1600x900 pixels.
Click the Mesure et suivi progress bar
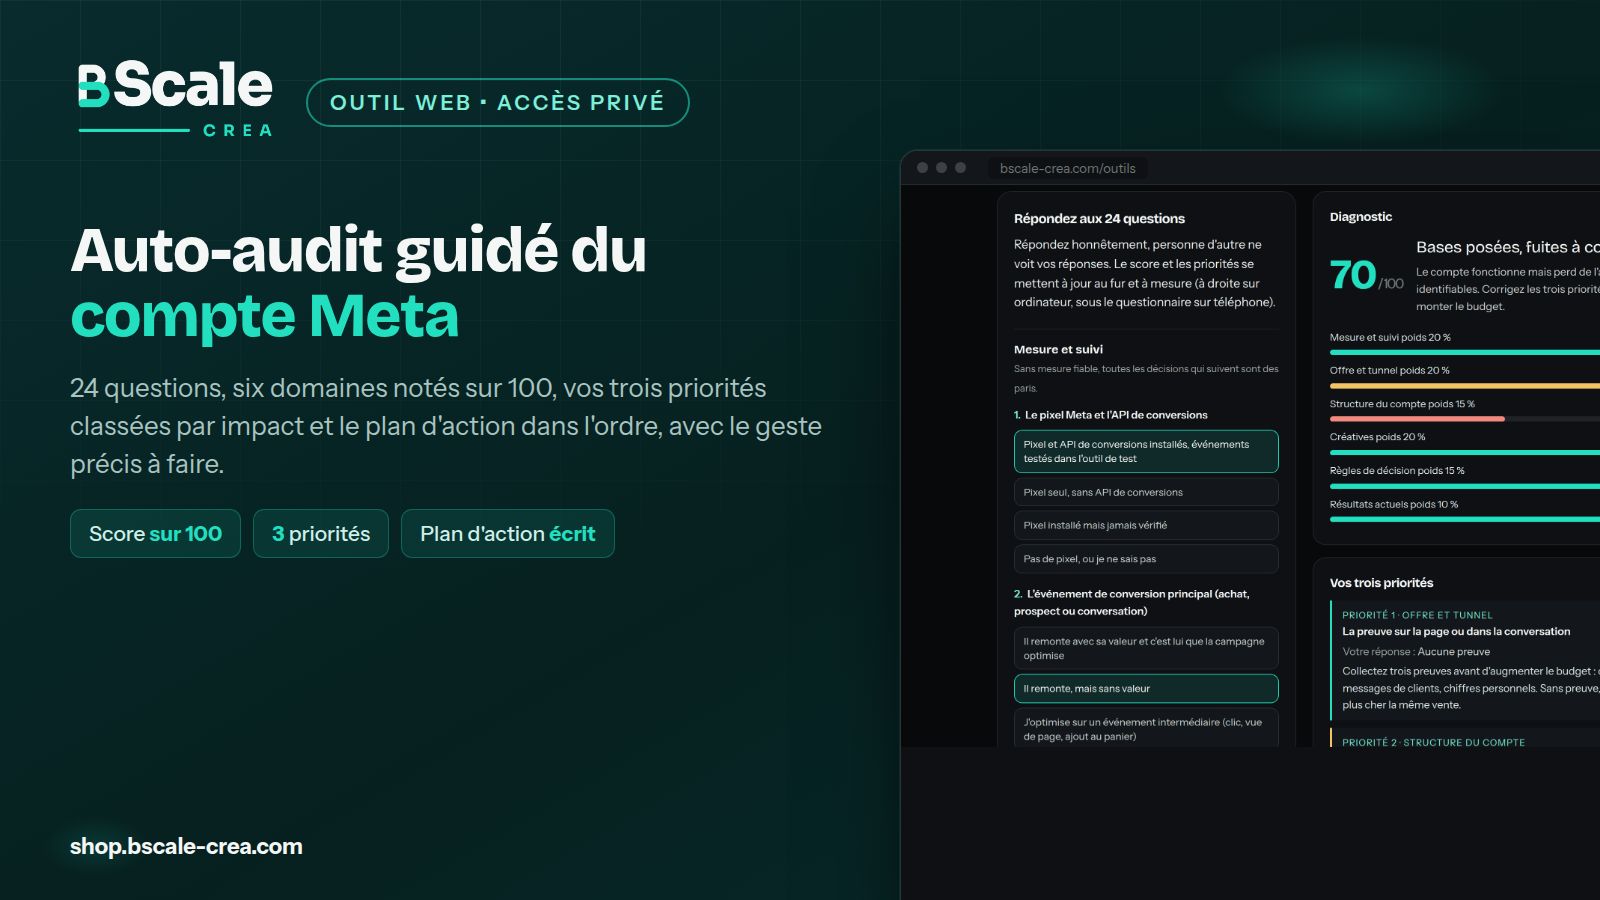[1465, 352]
